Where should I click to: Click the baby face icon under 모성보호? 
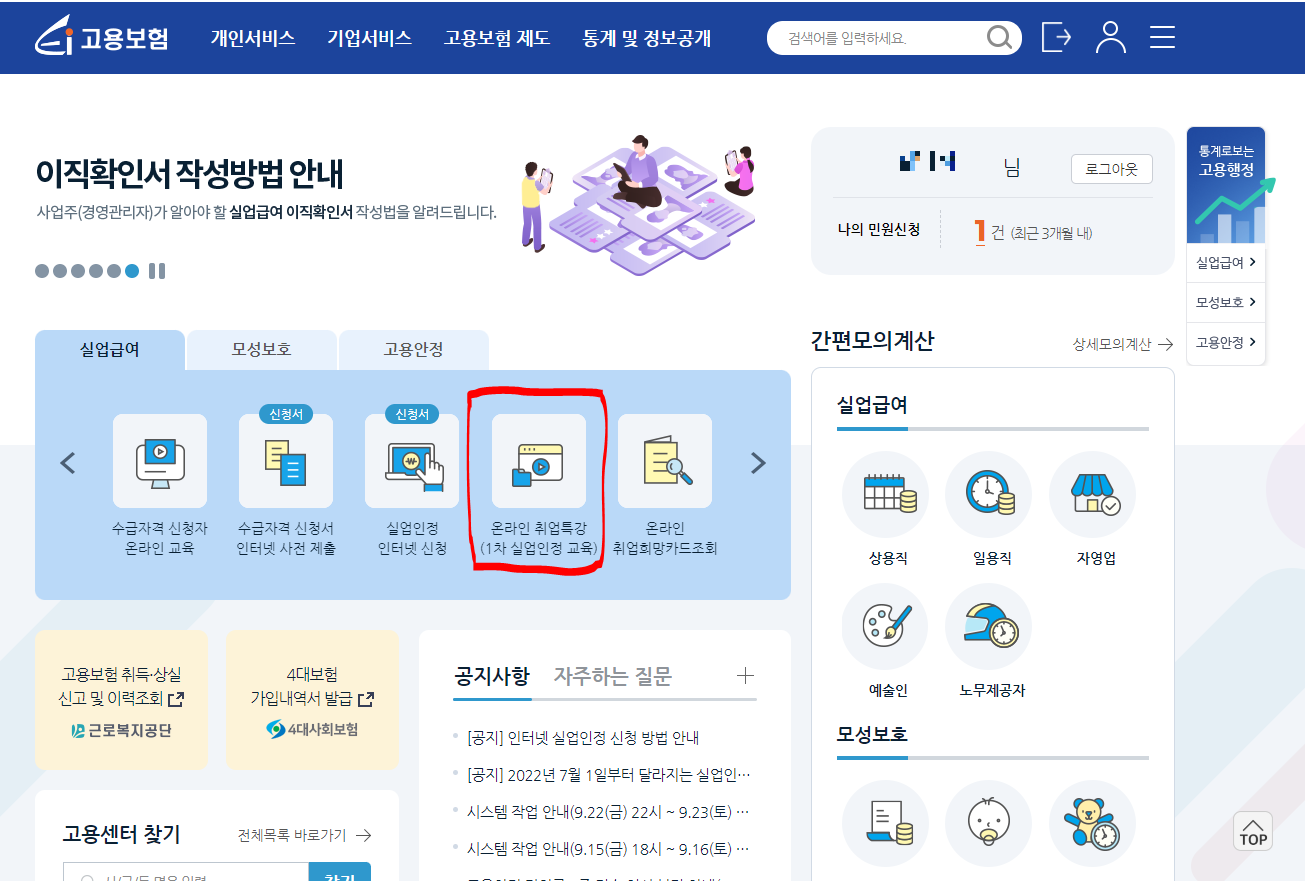tap(988, 823)
